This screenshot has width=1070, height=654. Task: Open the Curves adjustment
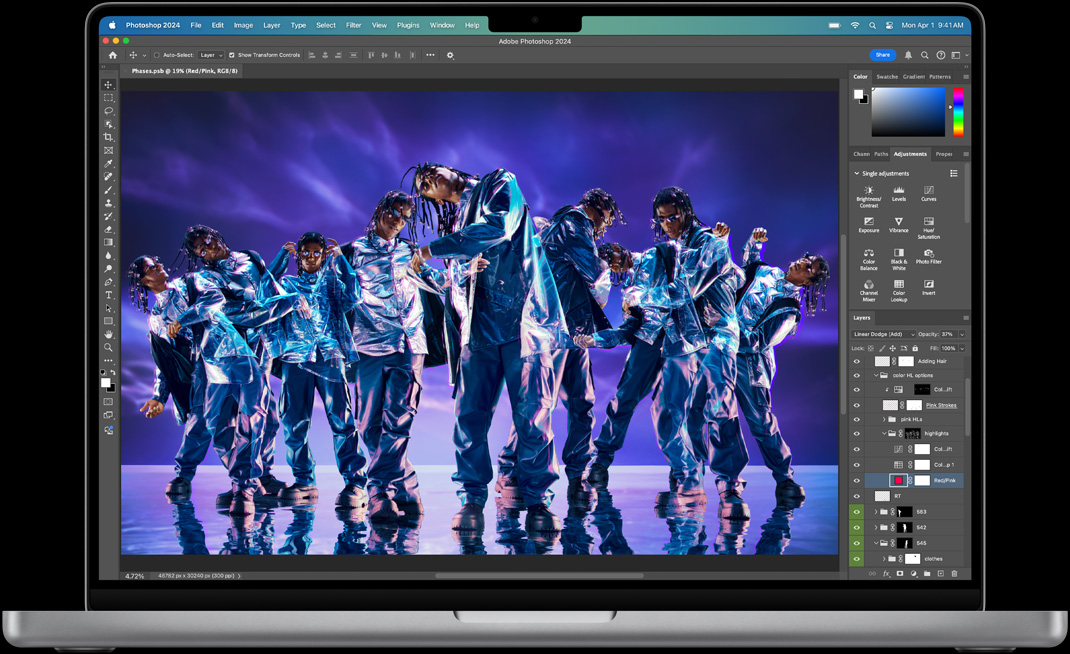click(928, 192)
